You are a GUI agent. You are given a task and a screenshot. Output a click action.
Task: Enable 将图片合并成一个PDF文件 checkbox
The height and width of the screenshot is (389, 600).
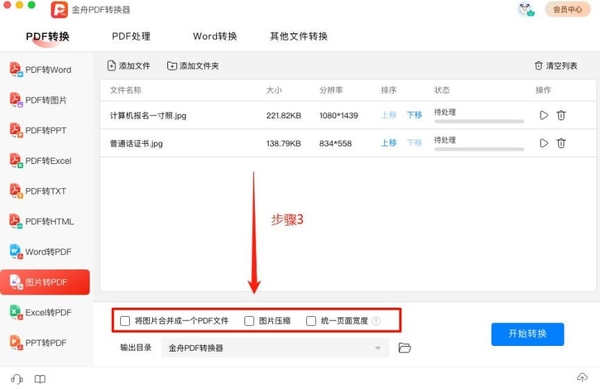[x=125, y=321]
